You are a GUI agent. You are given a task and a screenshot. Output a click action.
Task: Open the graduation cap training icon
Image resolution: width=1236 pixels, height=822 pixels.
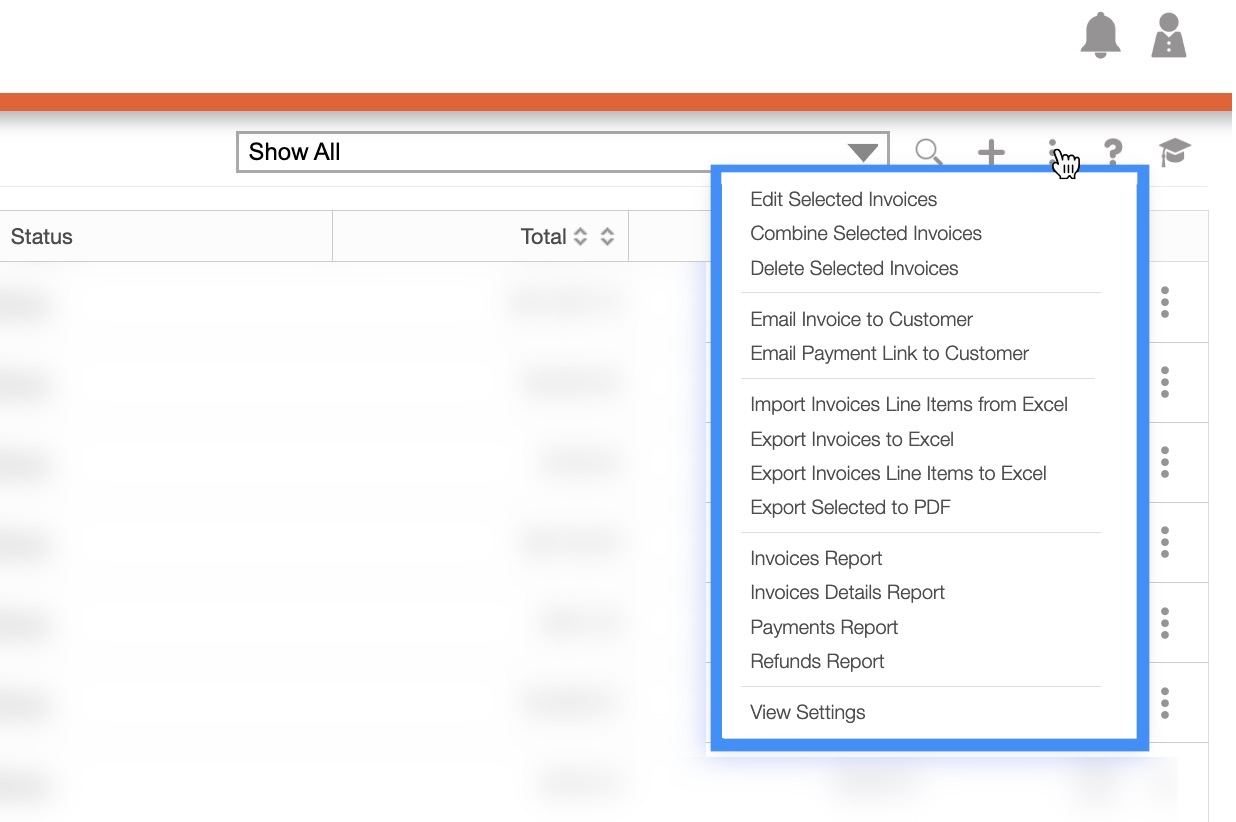pyautogui.click(x=1174, y=152)
